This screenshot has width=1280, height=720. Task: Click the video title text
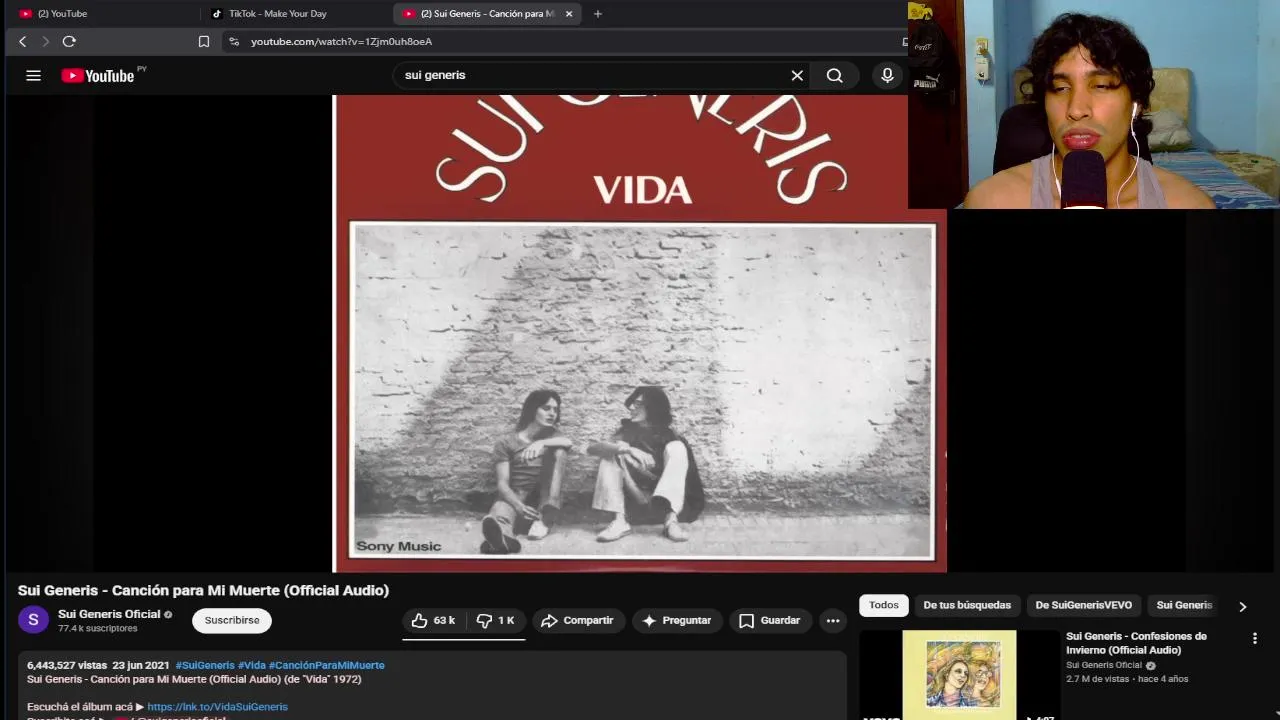point(203,591)
